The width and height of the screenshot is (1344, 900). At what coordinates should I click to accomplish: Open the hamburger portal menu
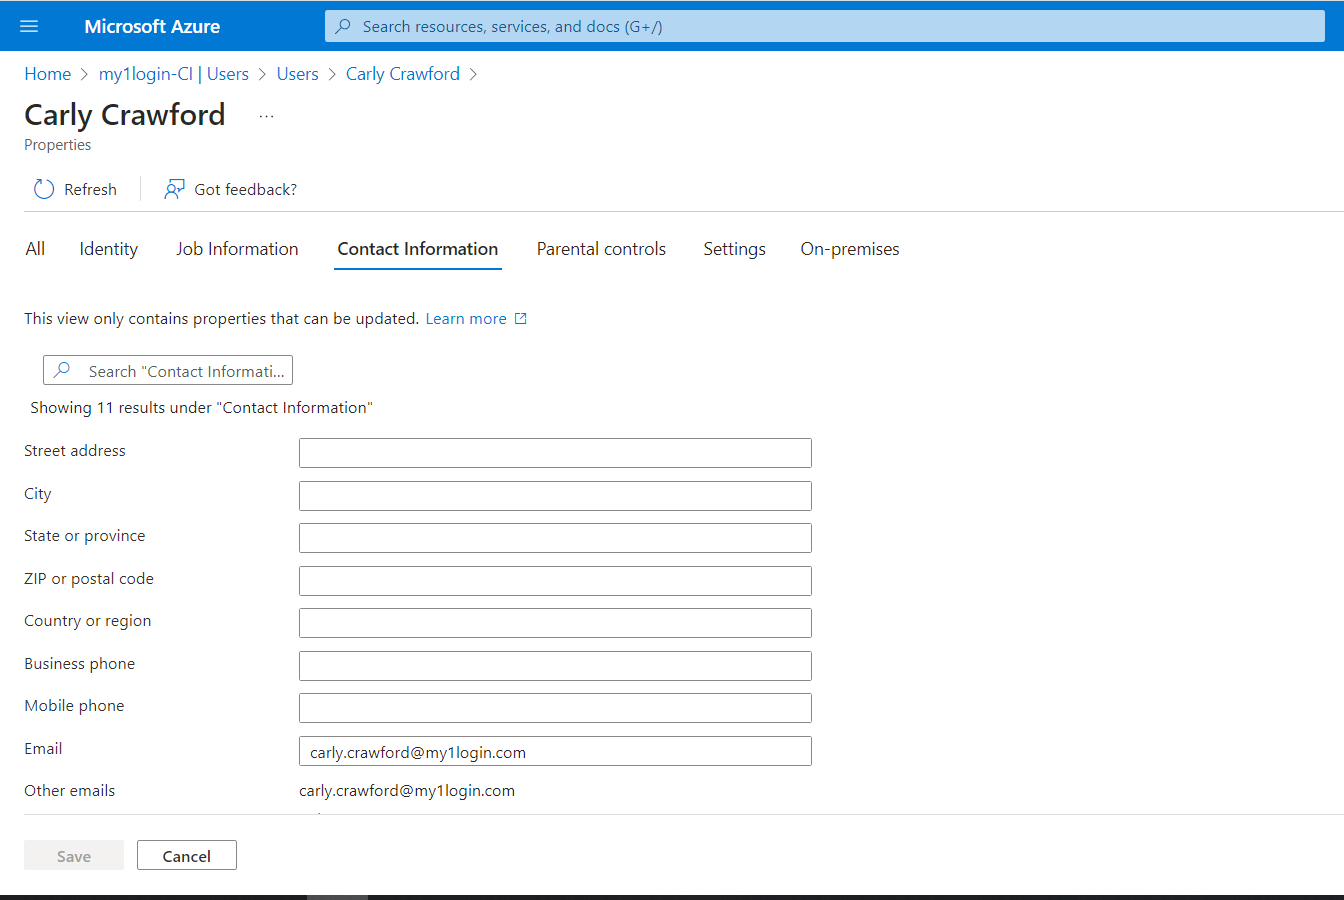29,26
